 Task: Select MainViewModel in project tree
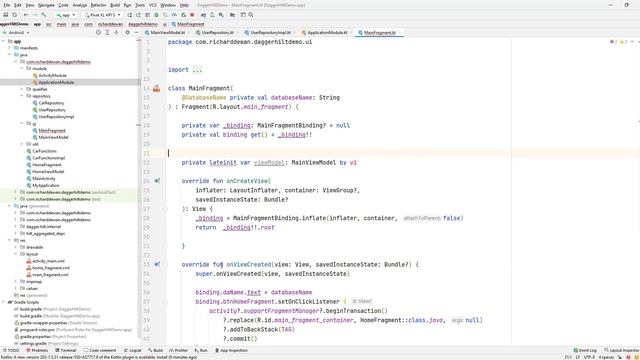click(x=53, y=137)
